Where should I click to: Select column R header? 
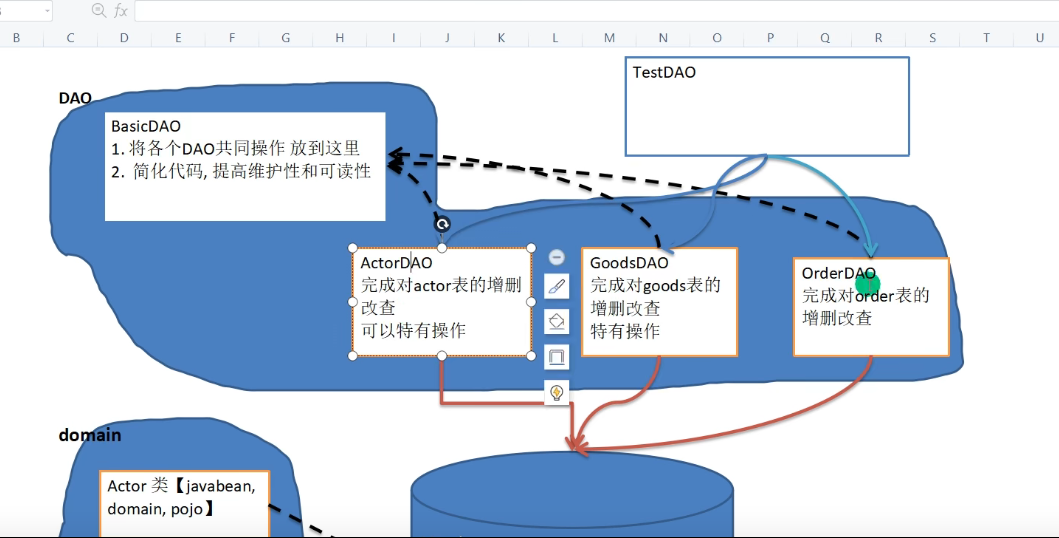pyautogui.click(x=878, y=38)
